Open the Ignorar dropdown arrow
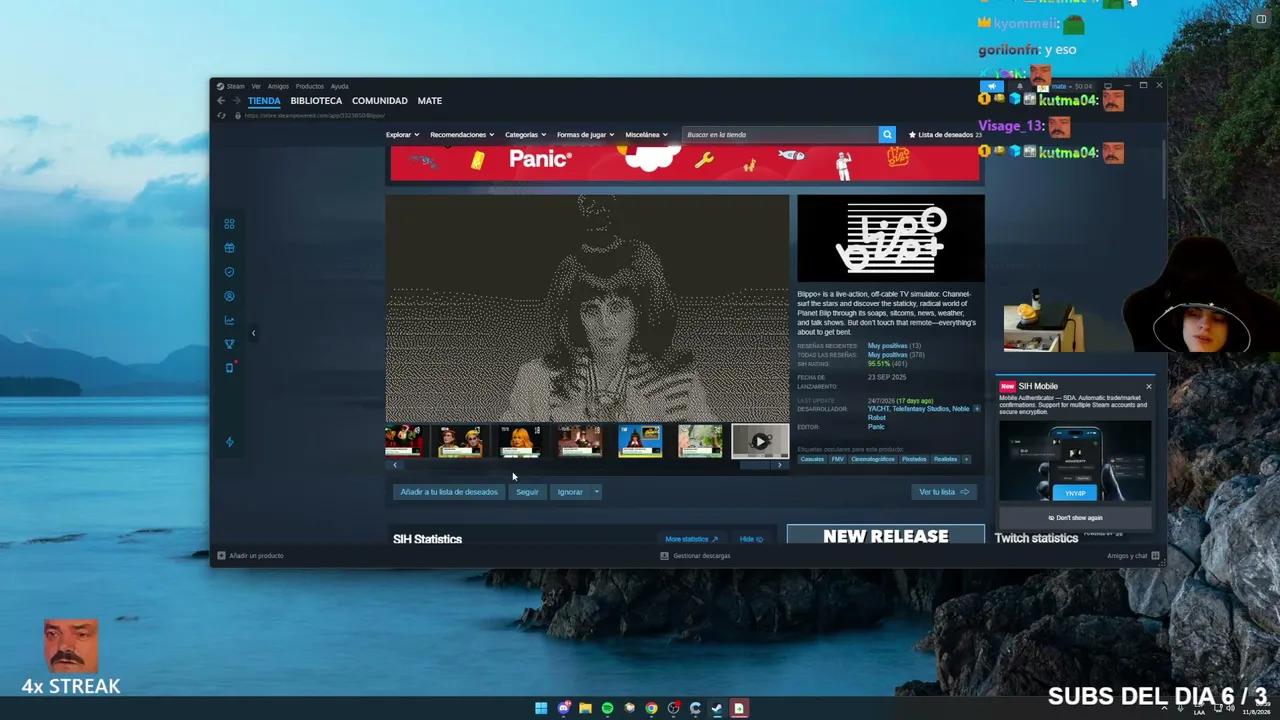 coord(596,492)
